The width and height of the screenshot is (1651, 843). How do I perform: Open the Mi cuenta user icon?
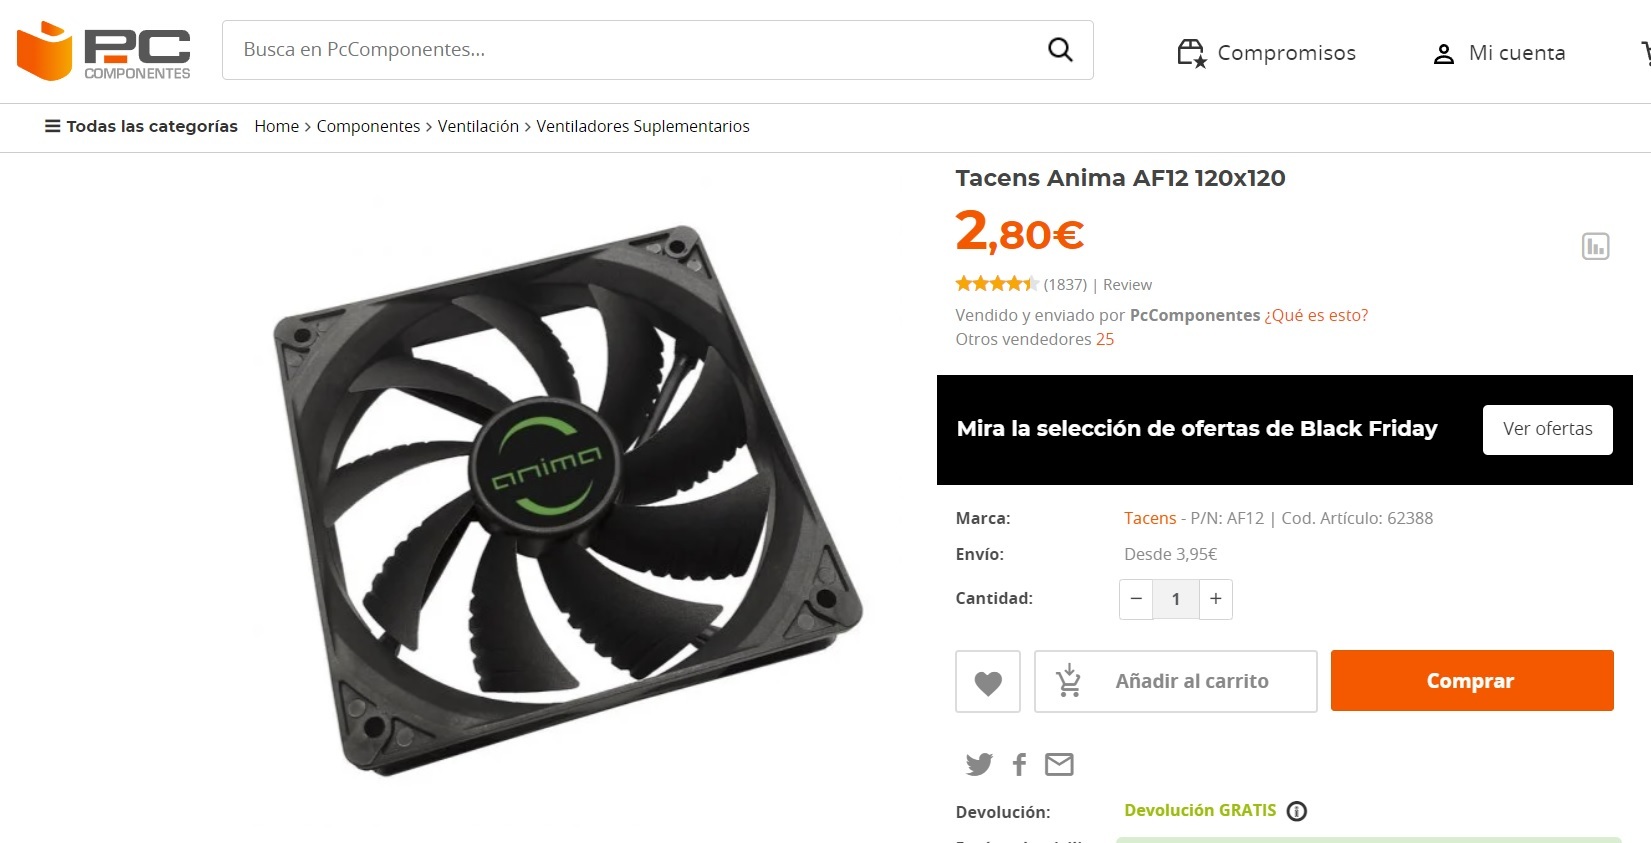pyautogui.click(x=1443, y=54)
